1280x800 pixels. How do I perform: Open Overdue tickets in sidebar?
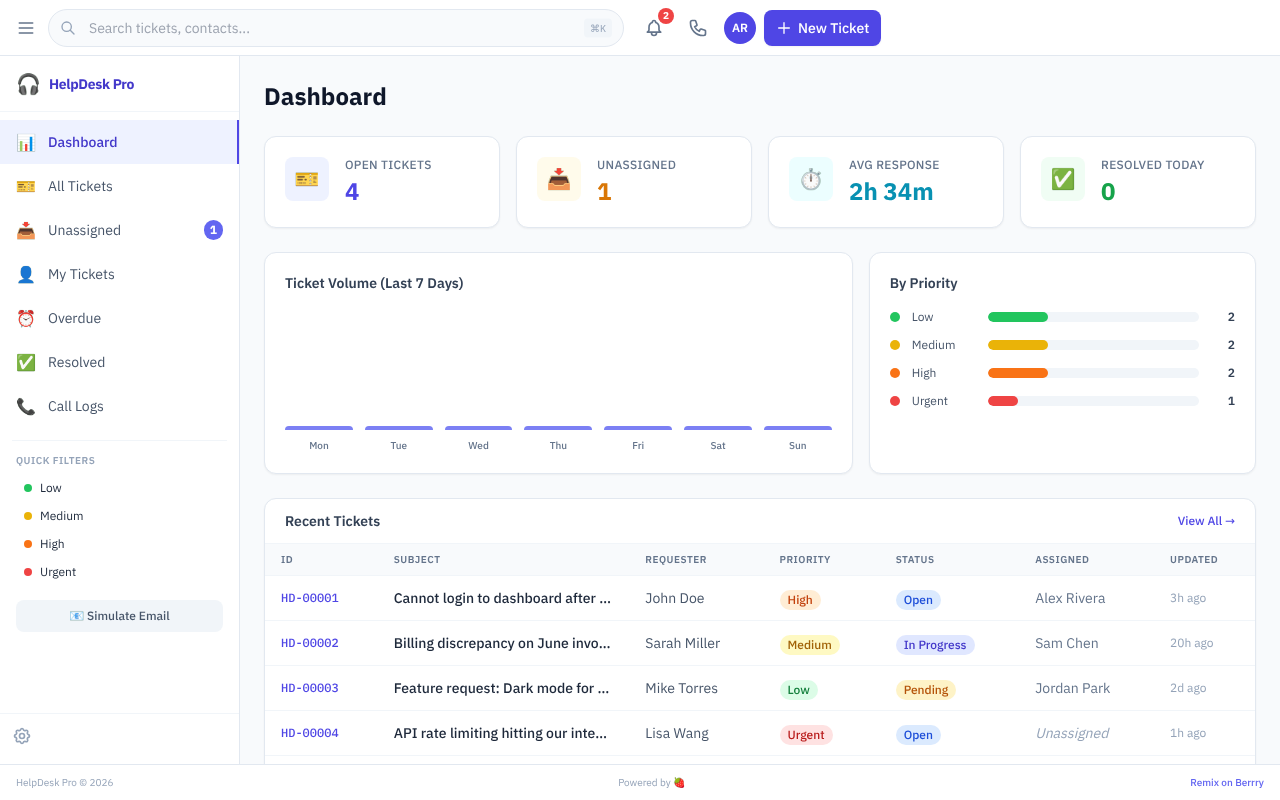119,318
